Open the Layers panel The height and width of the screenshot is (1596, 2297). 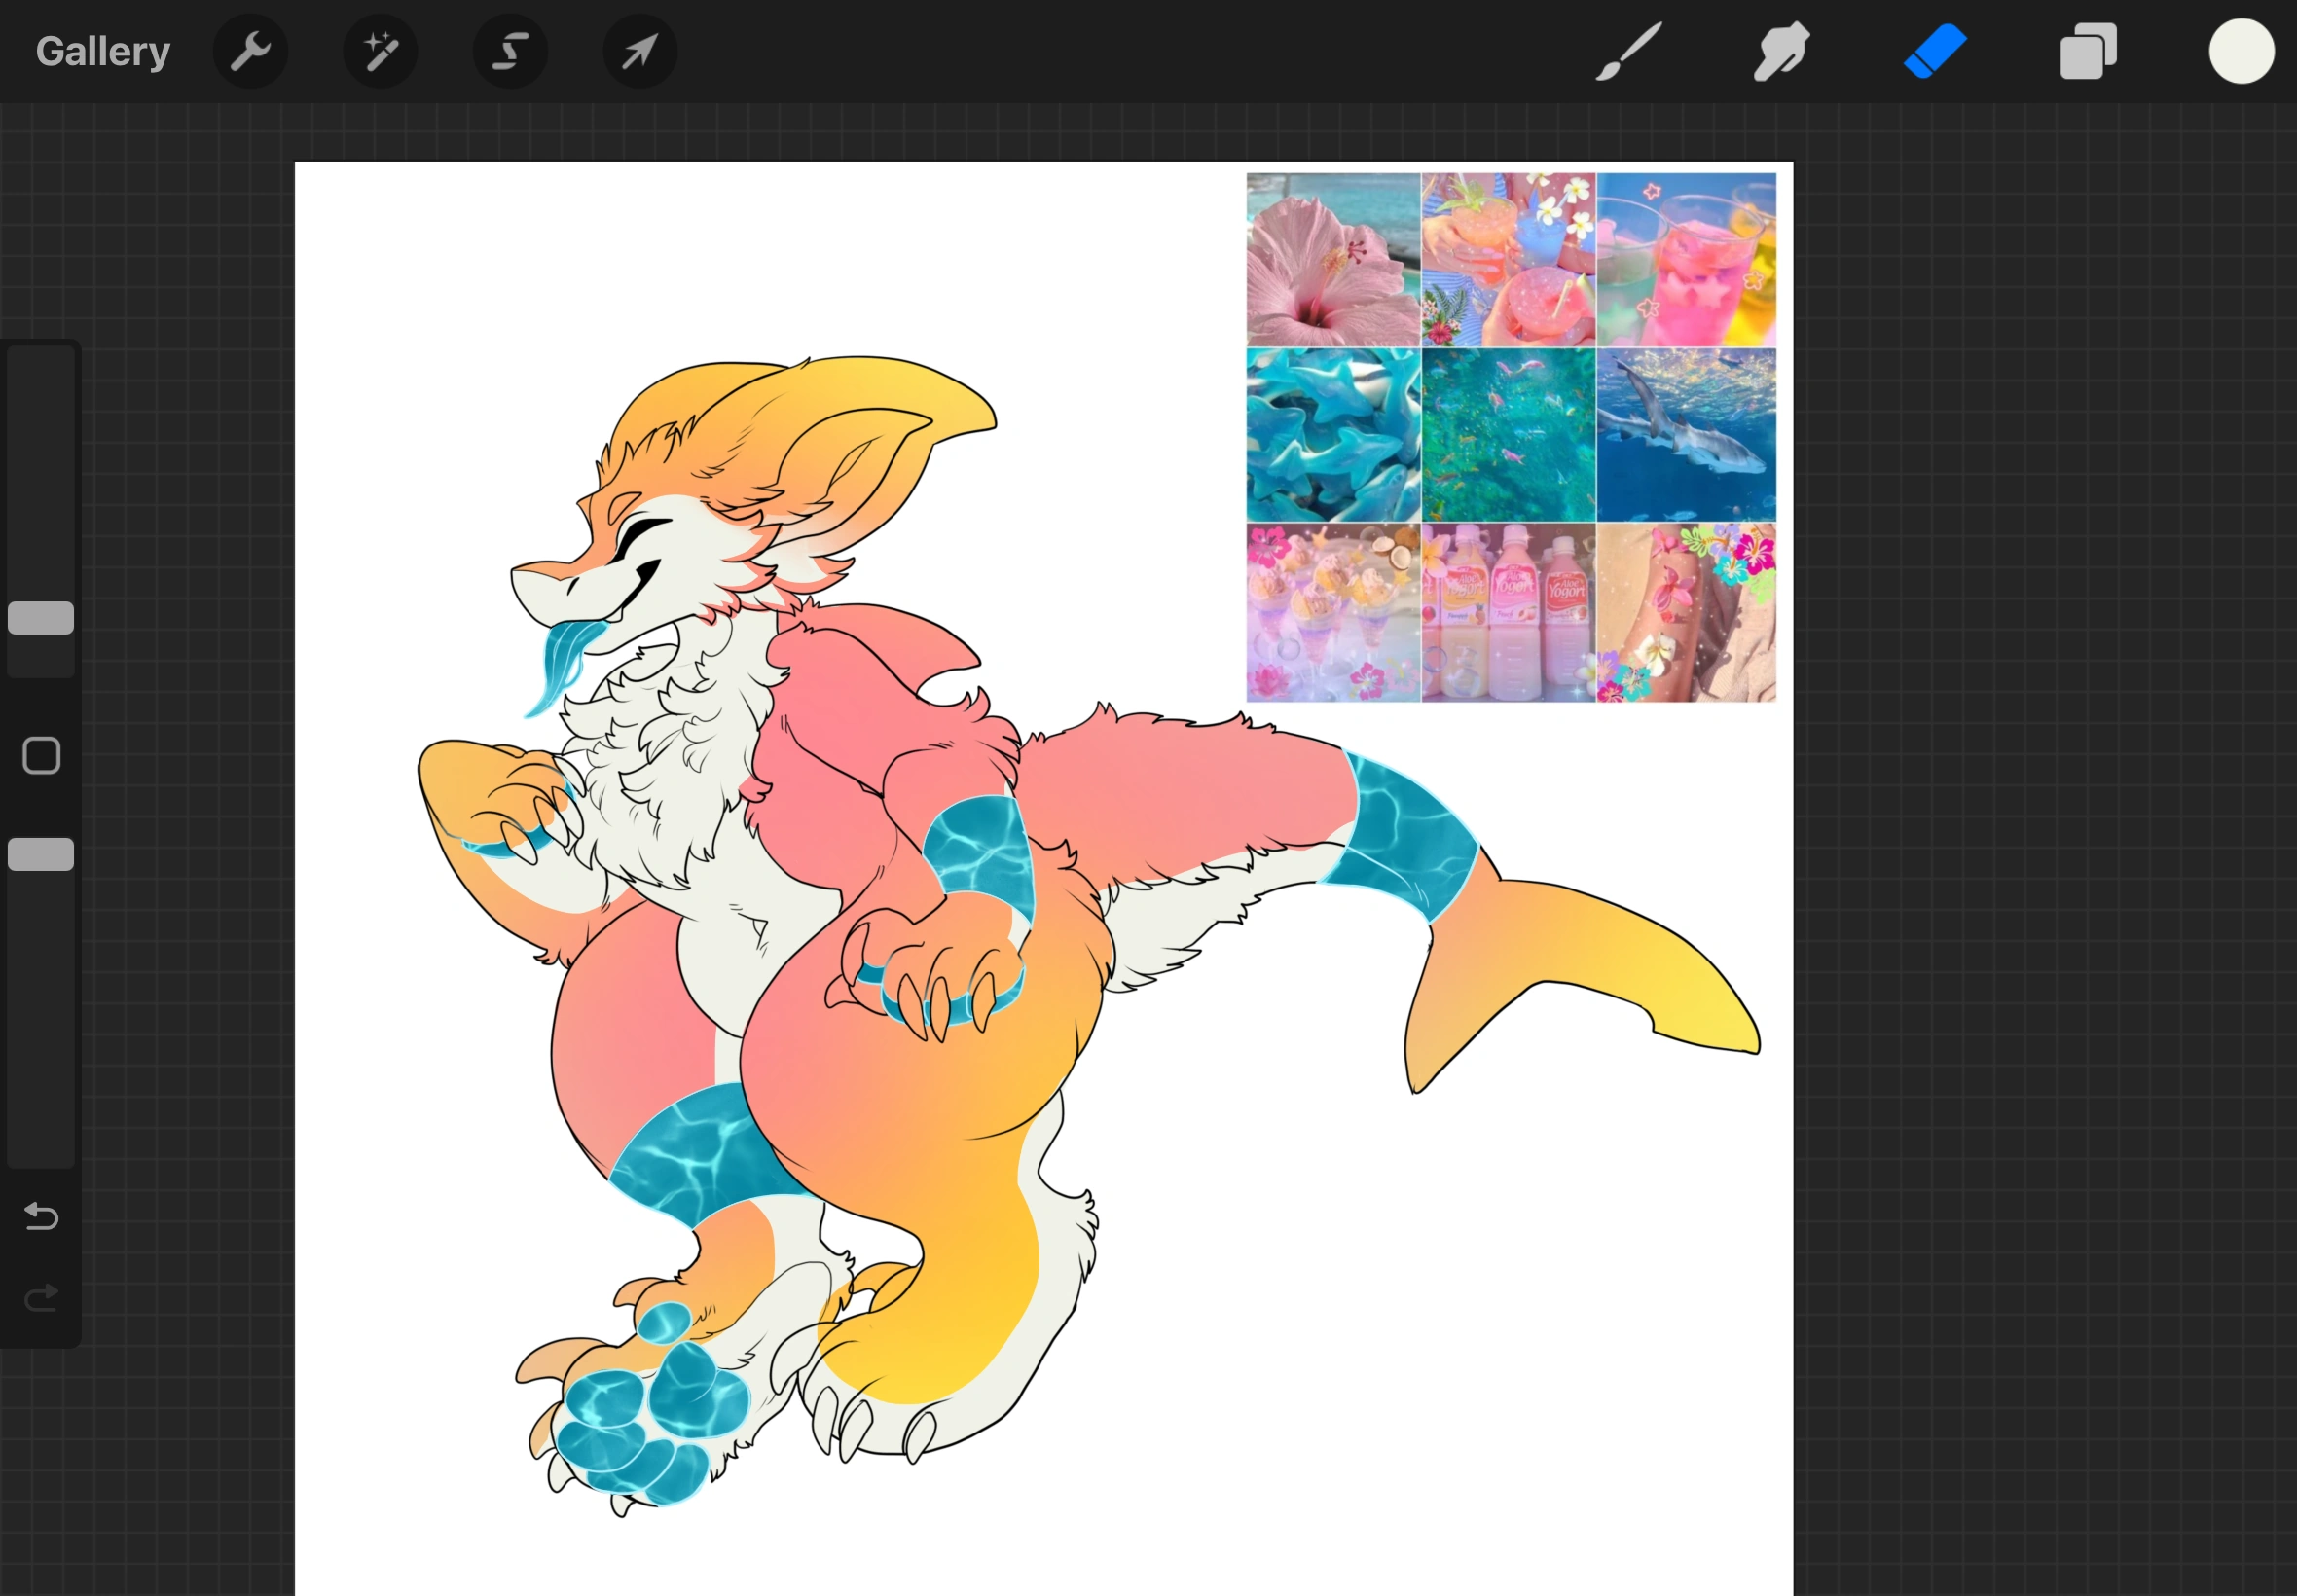2087,50
